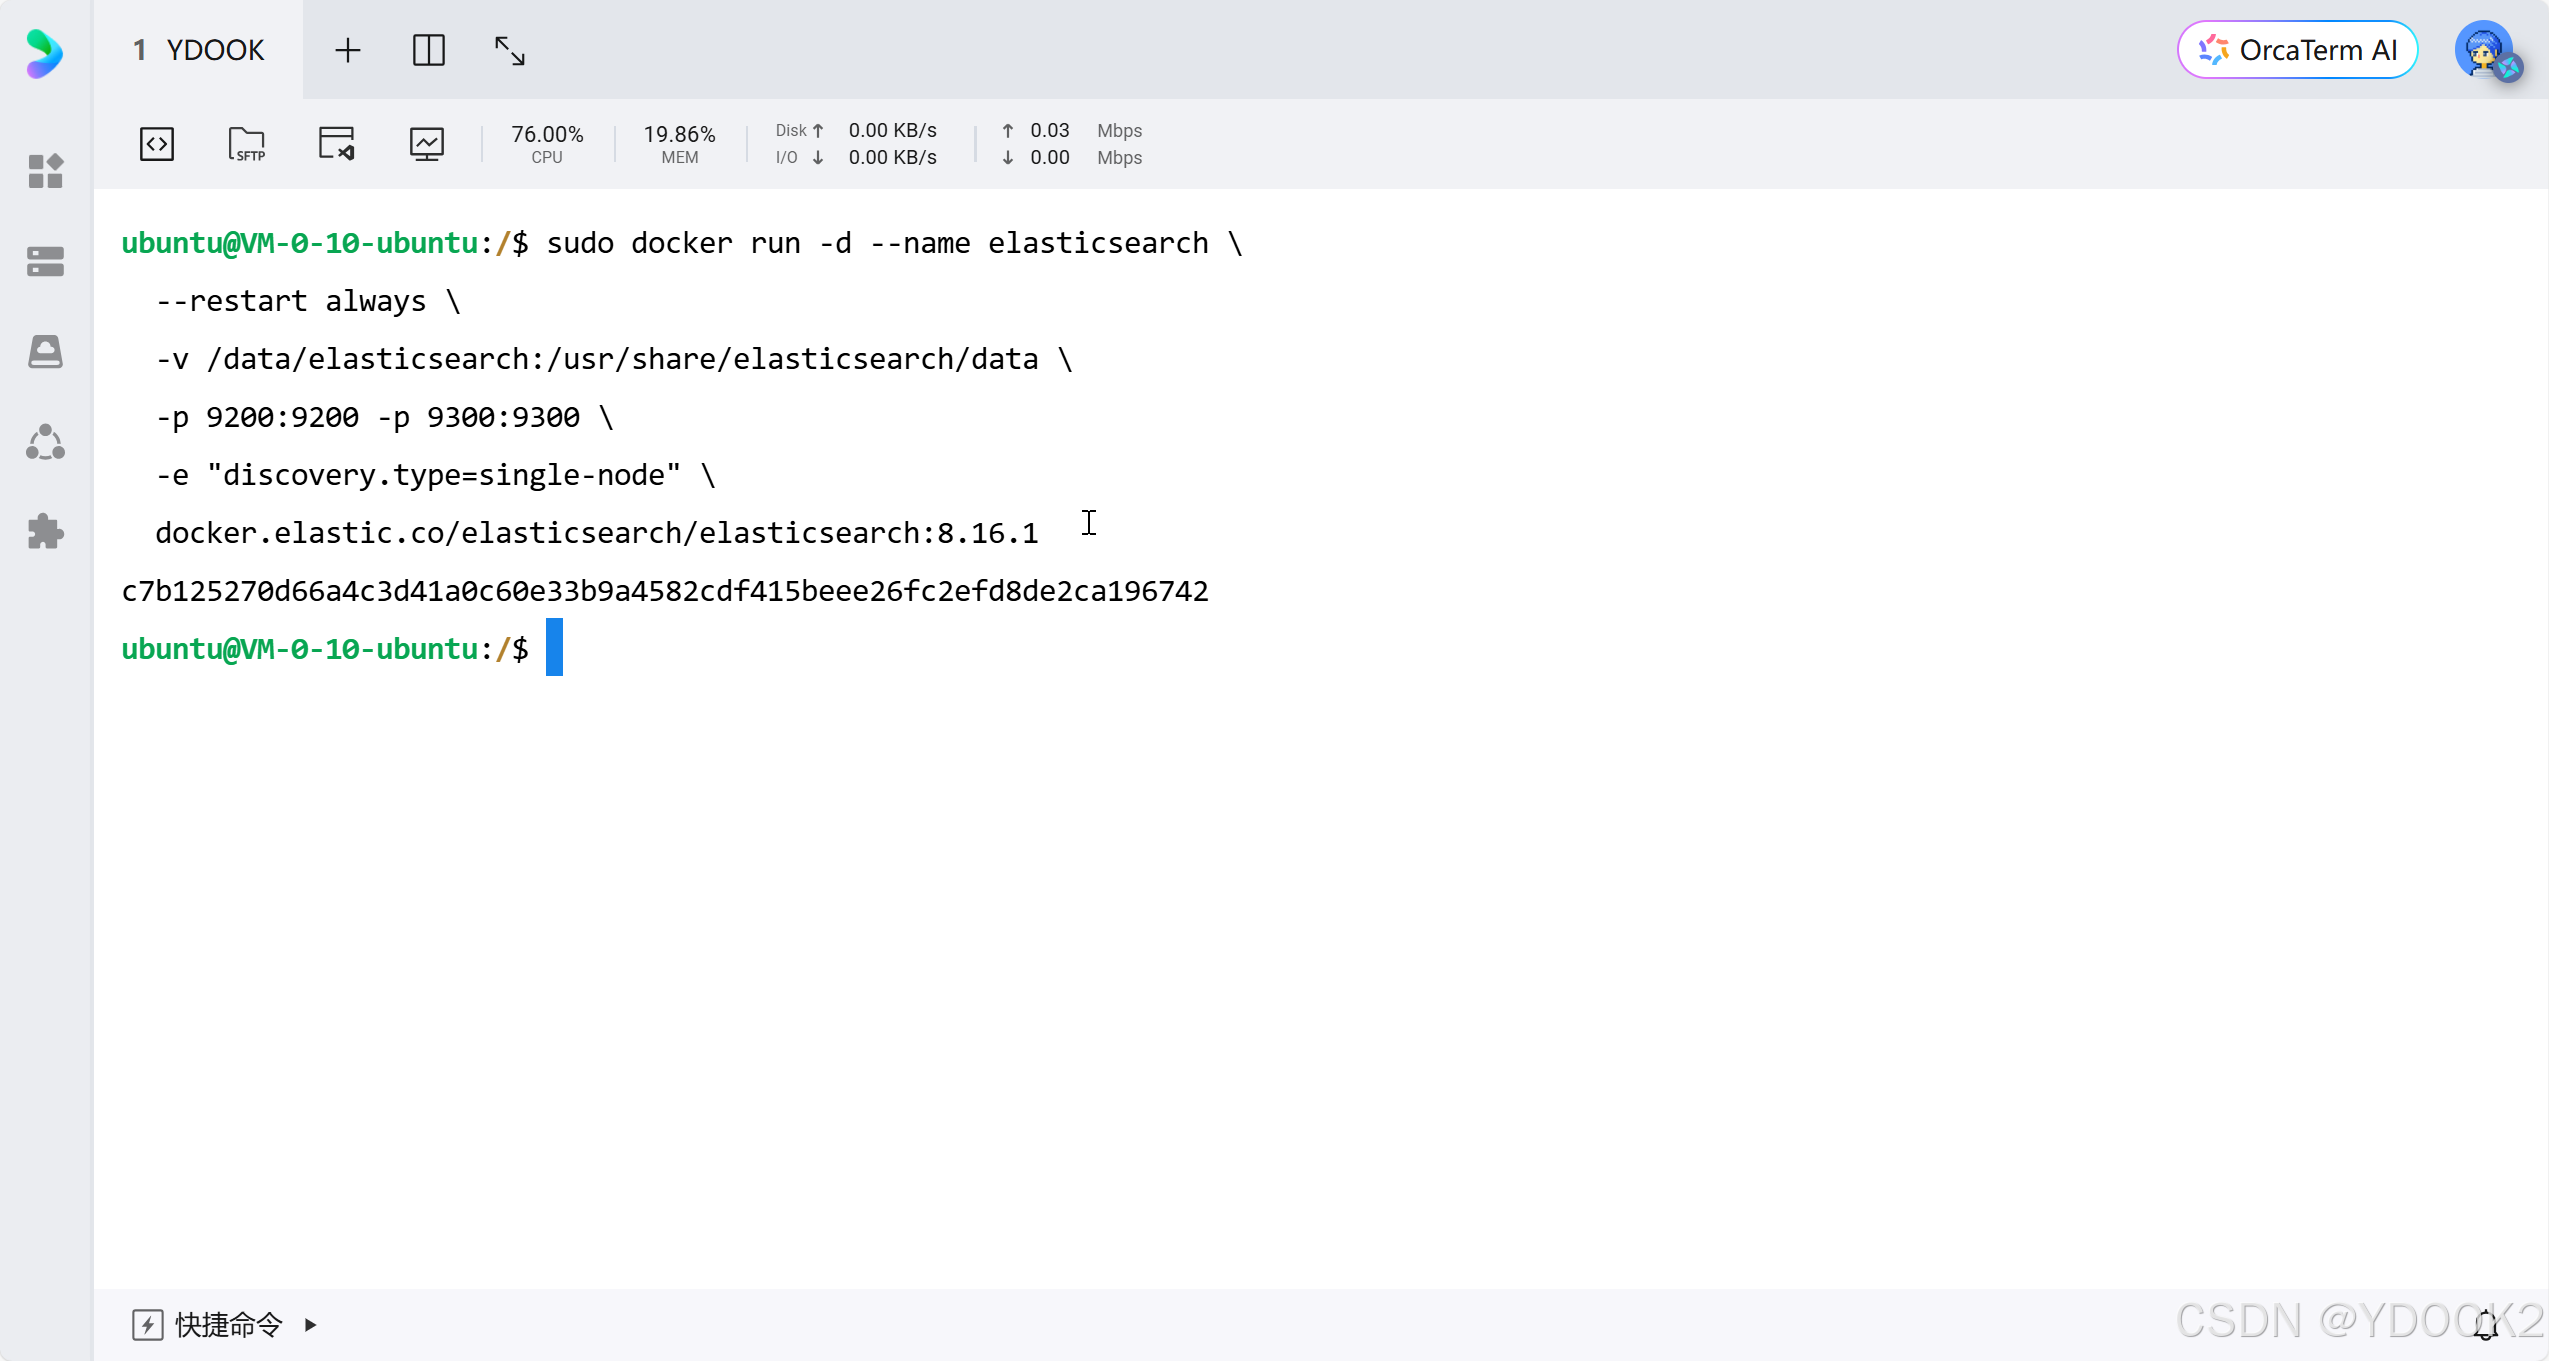Open the dashboard in the left sidebar

pyautogui.click(x=45, y=171)
